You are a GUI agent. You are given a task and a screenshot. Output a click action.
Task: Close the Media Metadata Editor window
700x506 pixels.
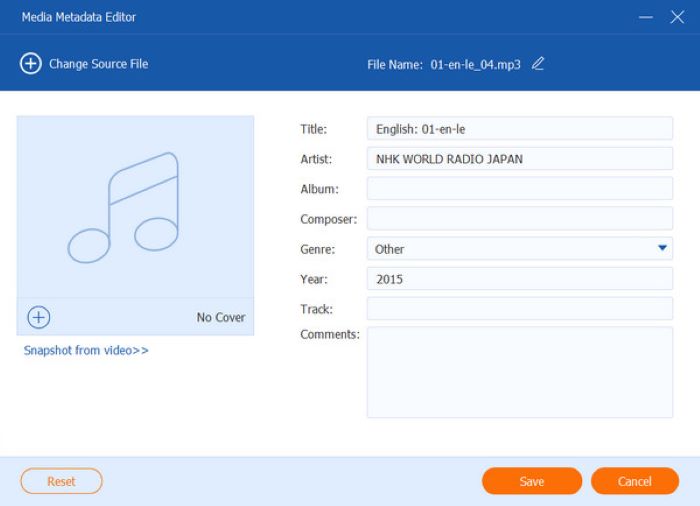(x=677, y=17)
